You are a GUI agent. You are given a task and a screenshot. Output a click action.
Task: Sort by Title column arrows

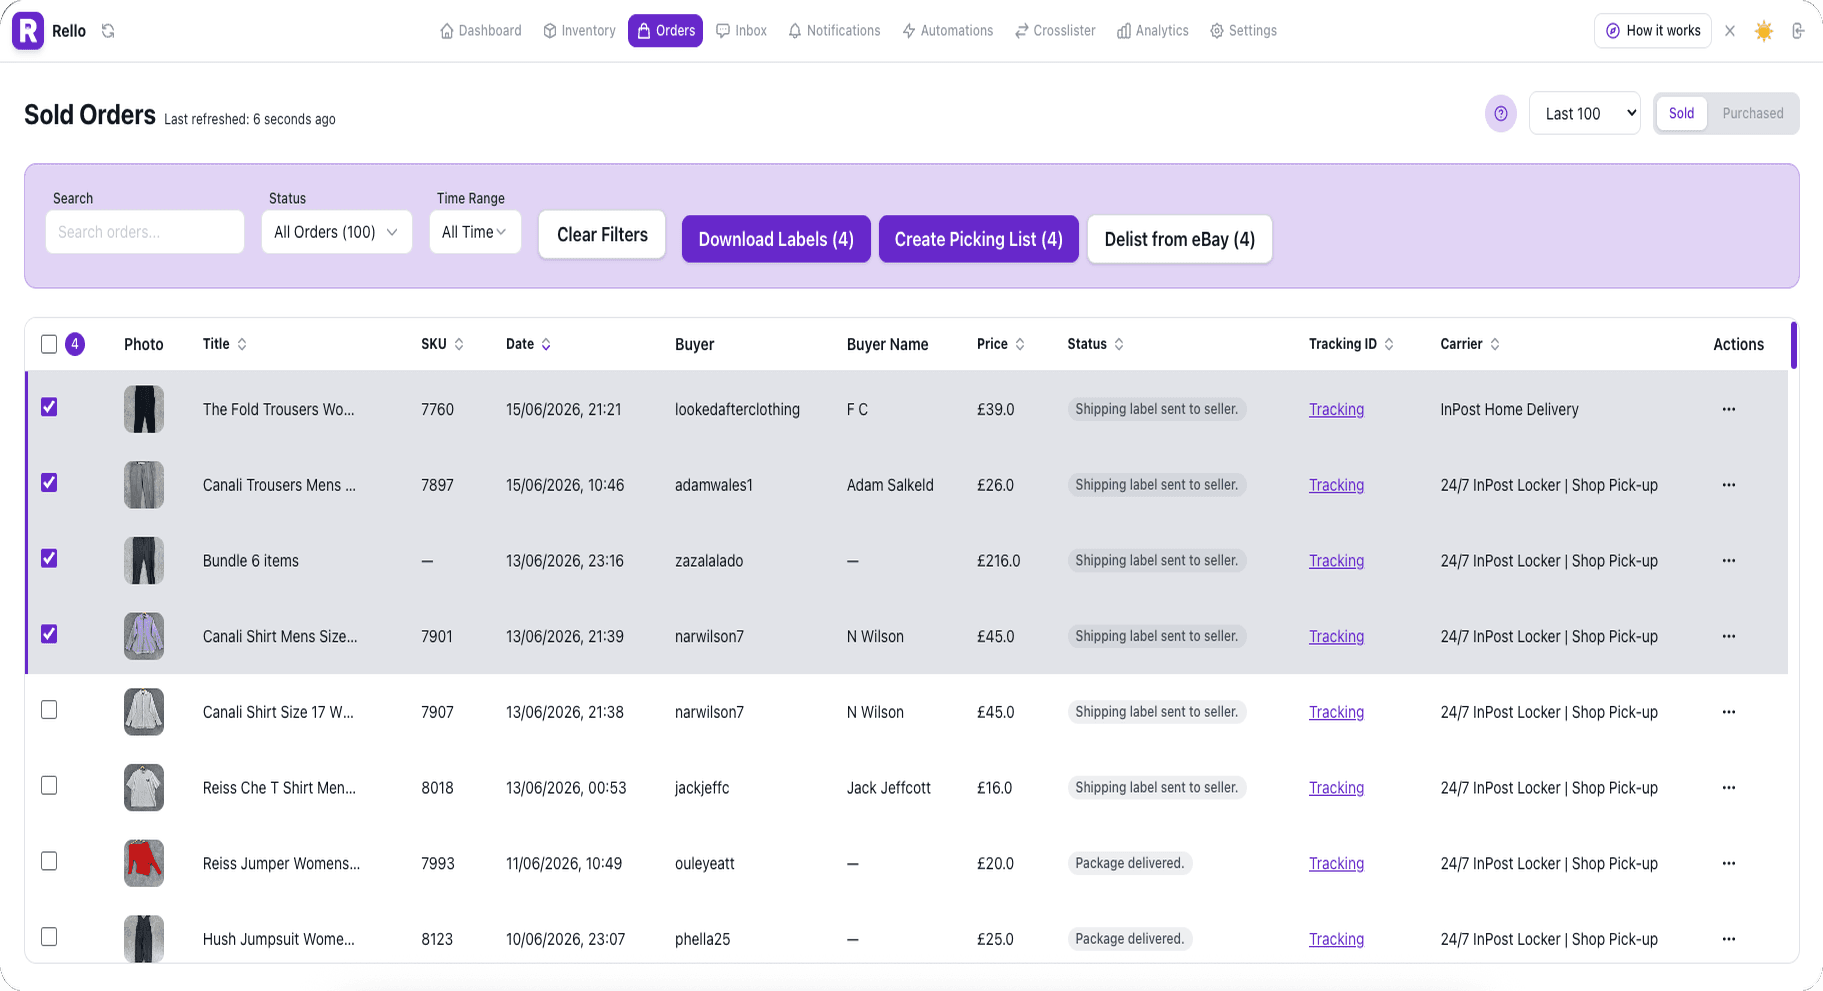pos(242,344)
